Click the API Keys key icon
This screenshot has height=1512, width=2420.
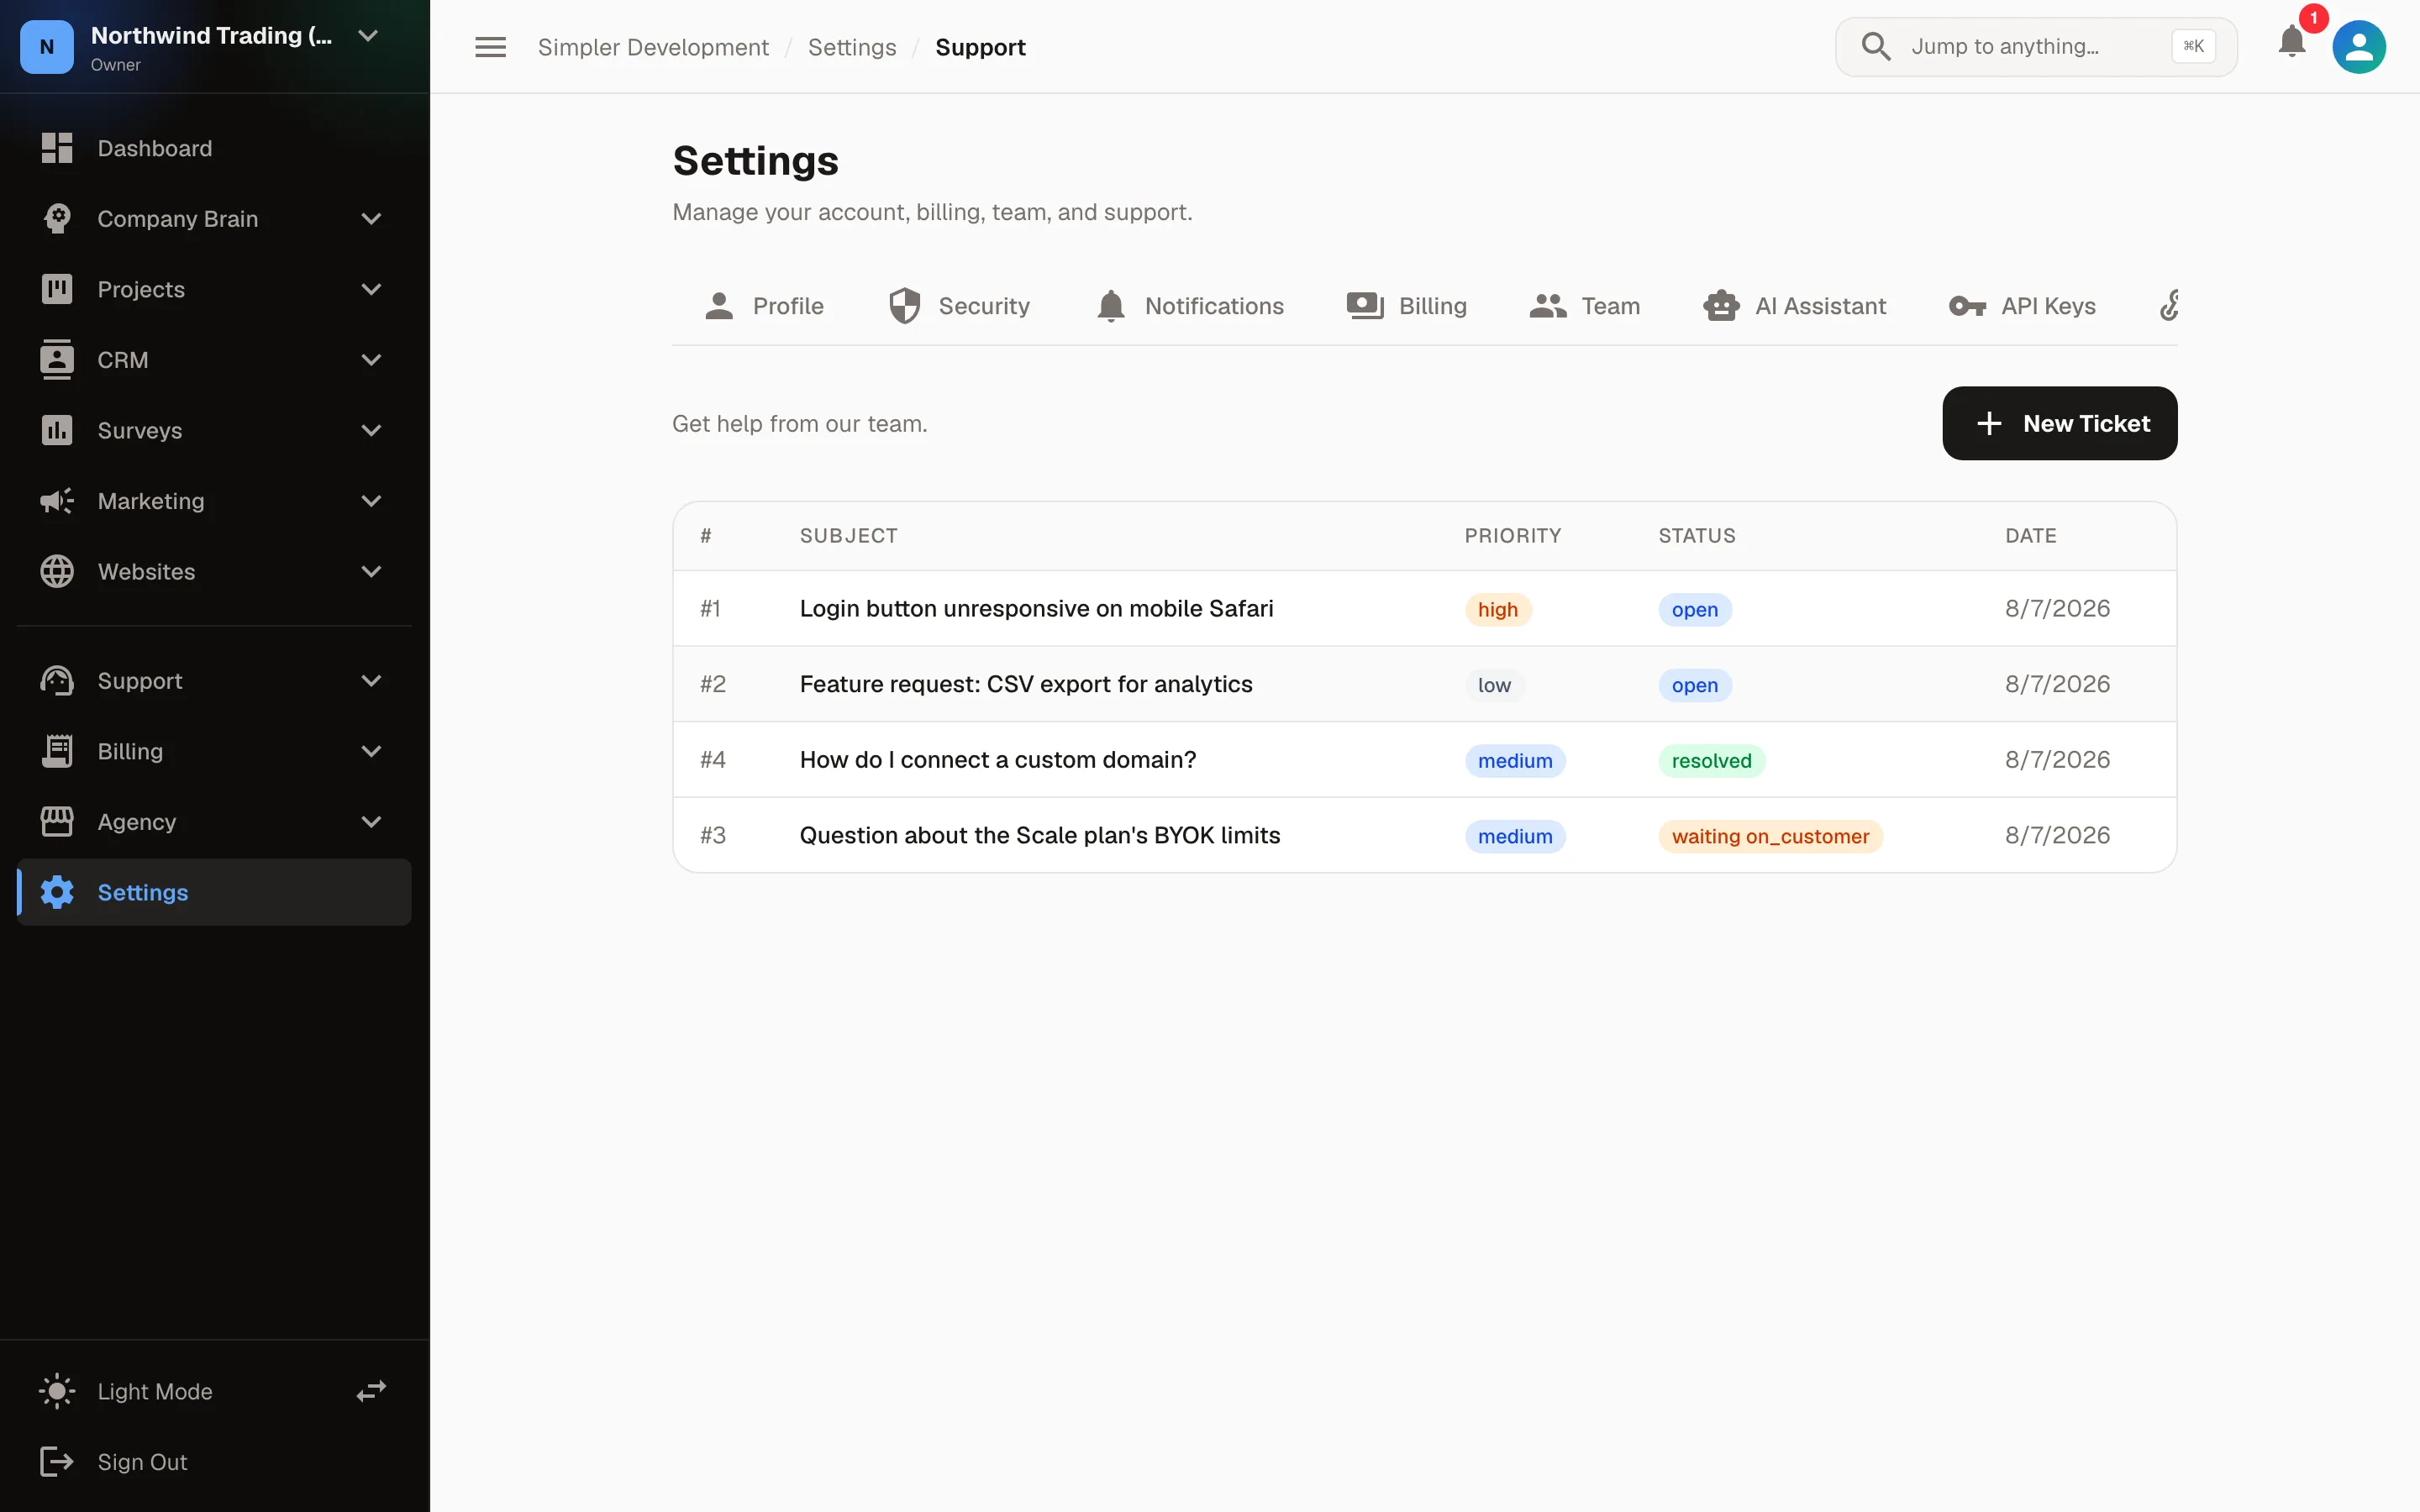[x=1967, y=305]
